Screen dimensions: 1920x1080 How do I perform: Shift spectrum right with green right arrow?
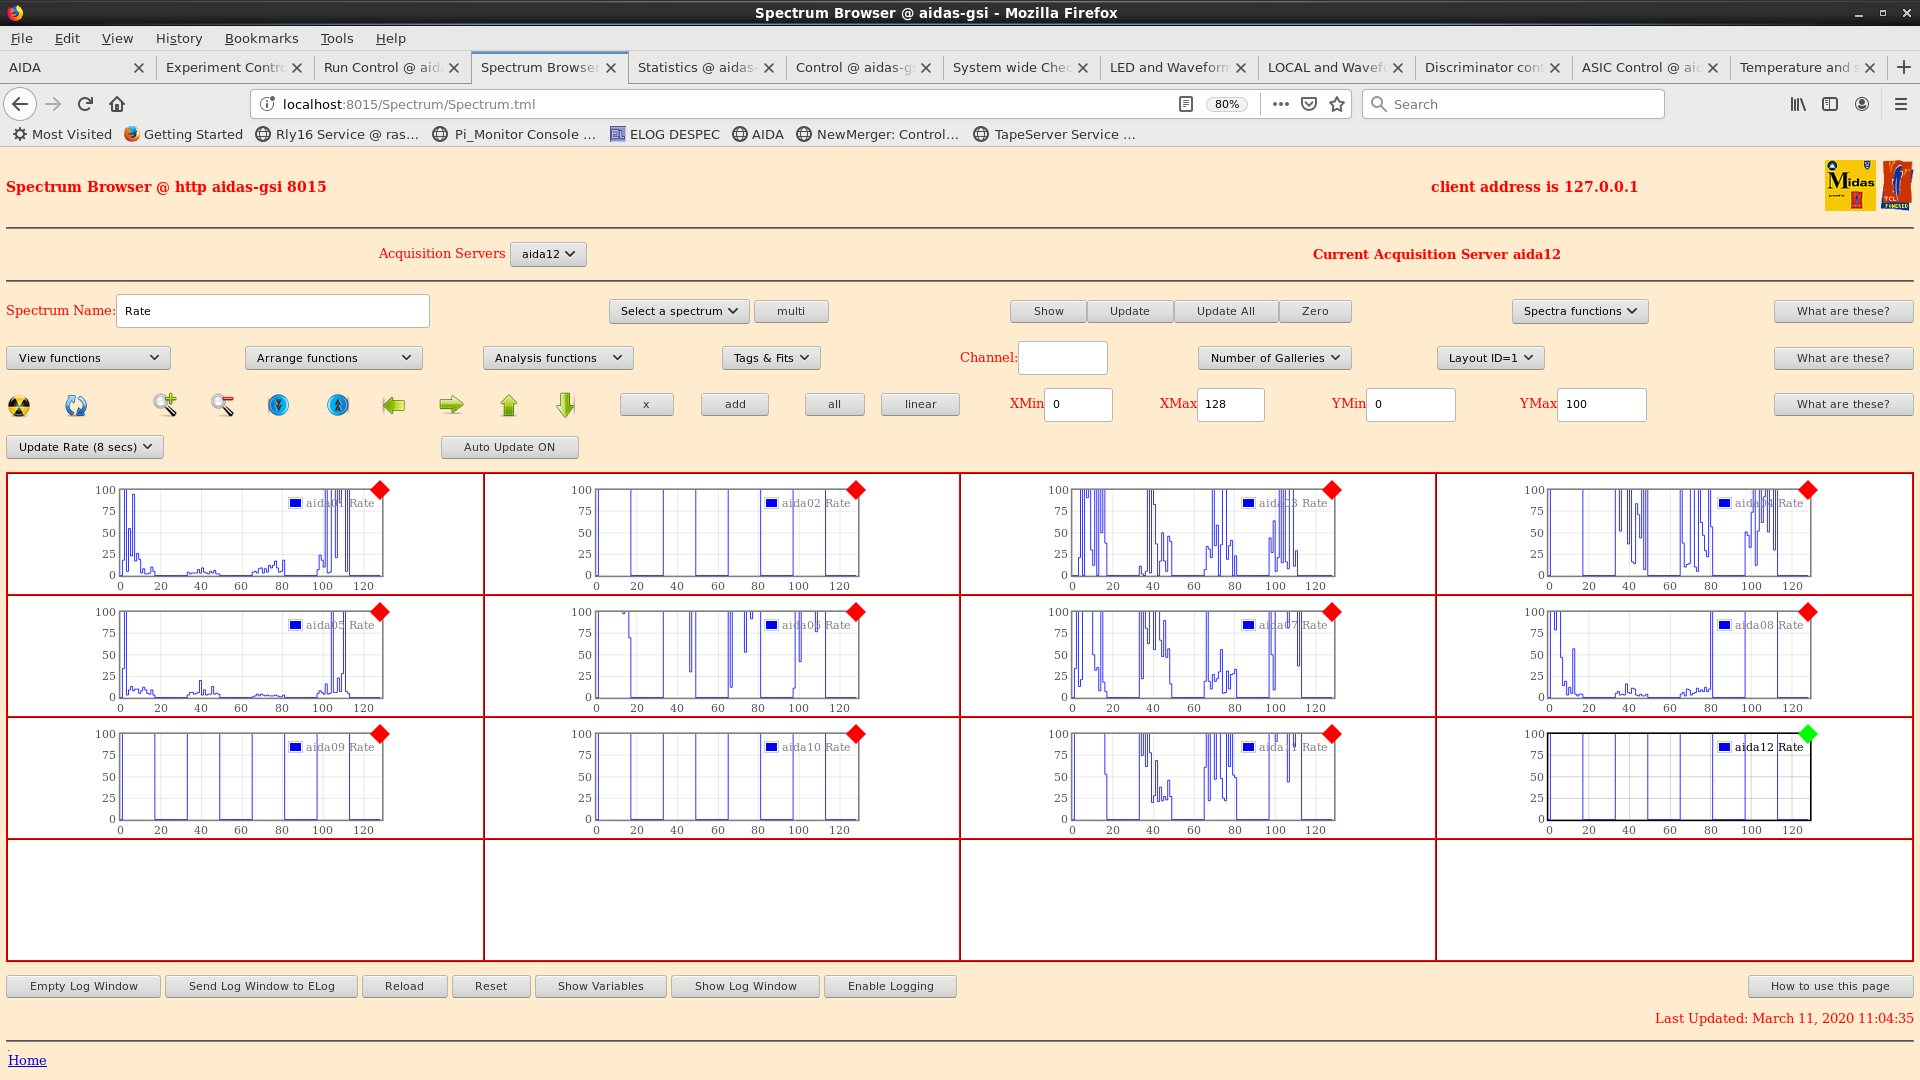click(x=451, y=405)
